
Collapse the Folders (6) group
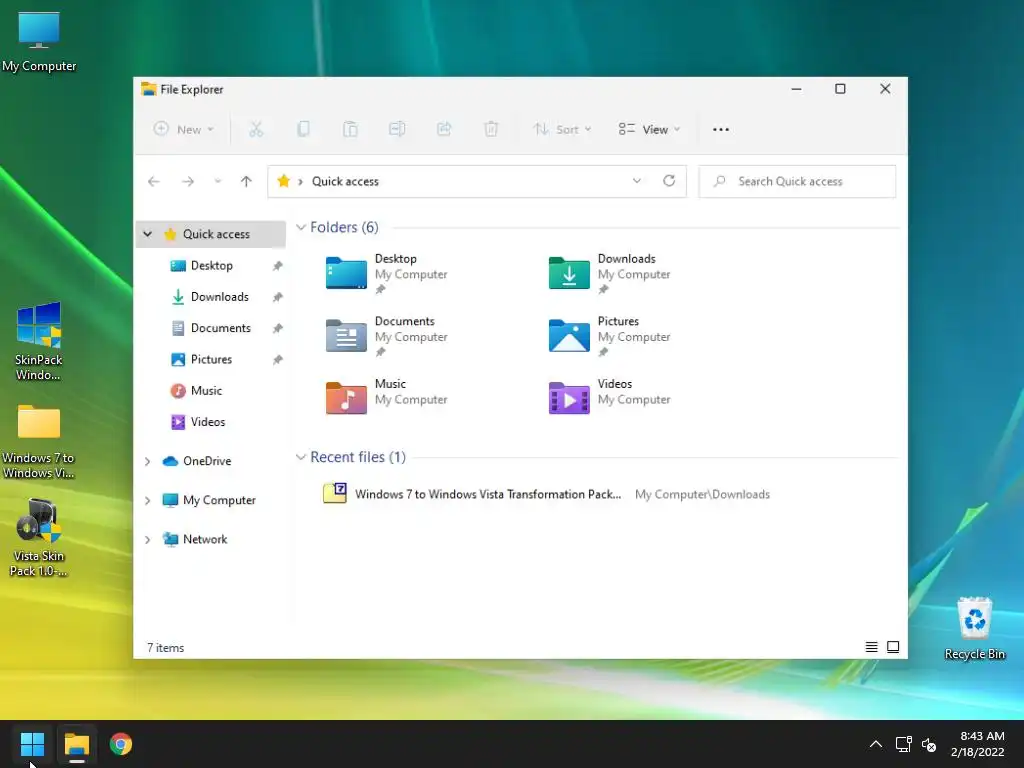tap(301, 227)
